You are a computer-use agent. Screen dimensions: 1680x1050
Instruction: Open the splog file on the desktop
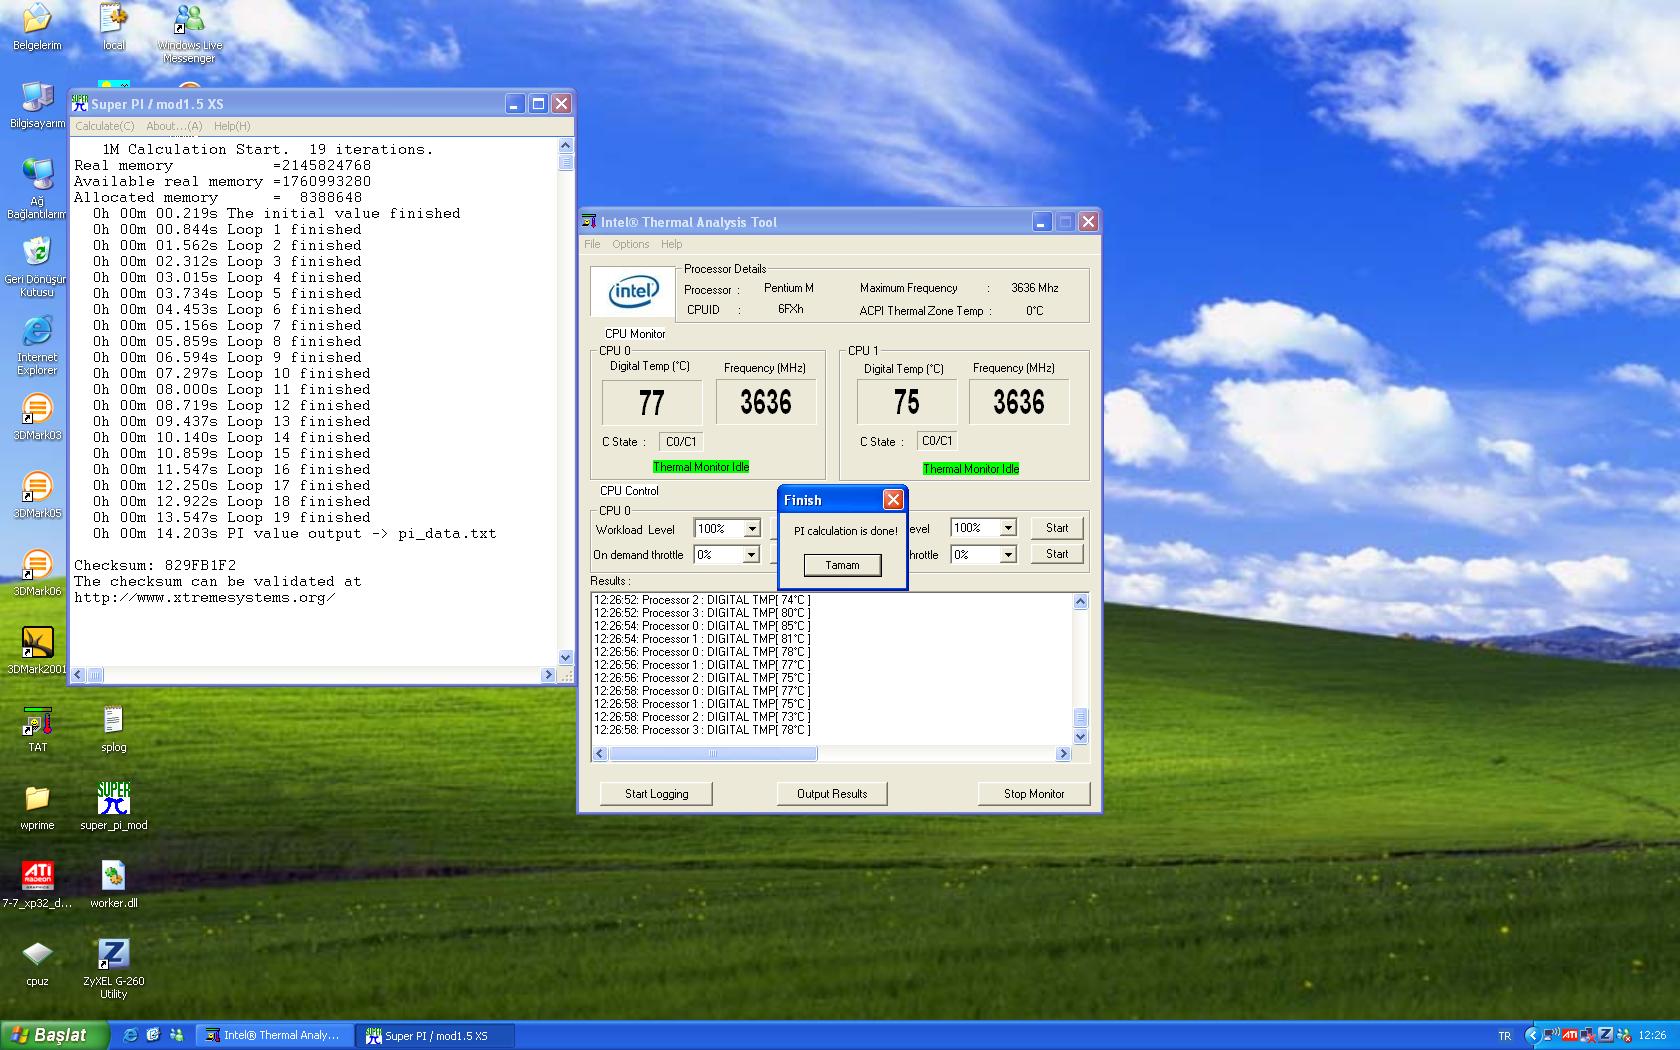(x=113, y=729)
